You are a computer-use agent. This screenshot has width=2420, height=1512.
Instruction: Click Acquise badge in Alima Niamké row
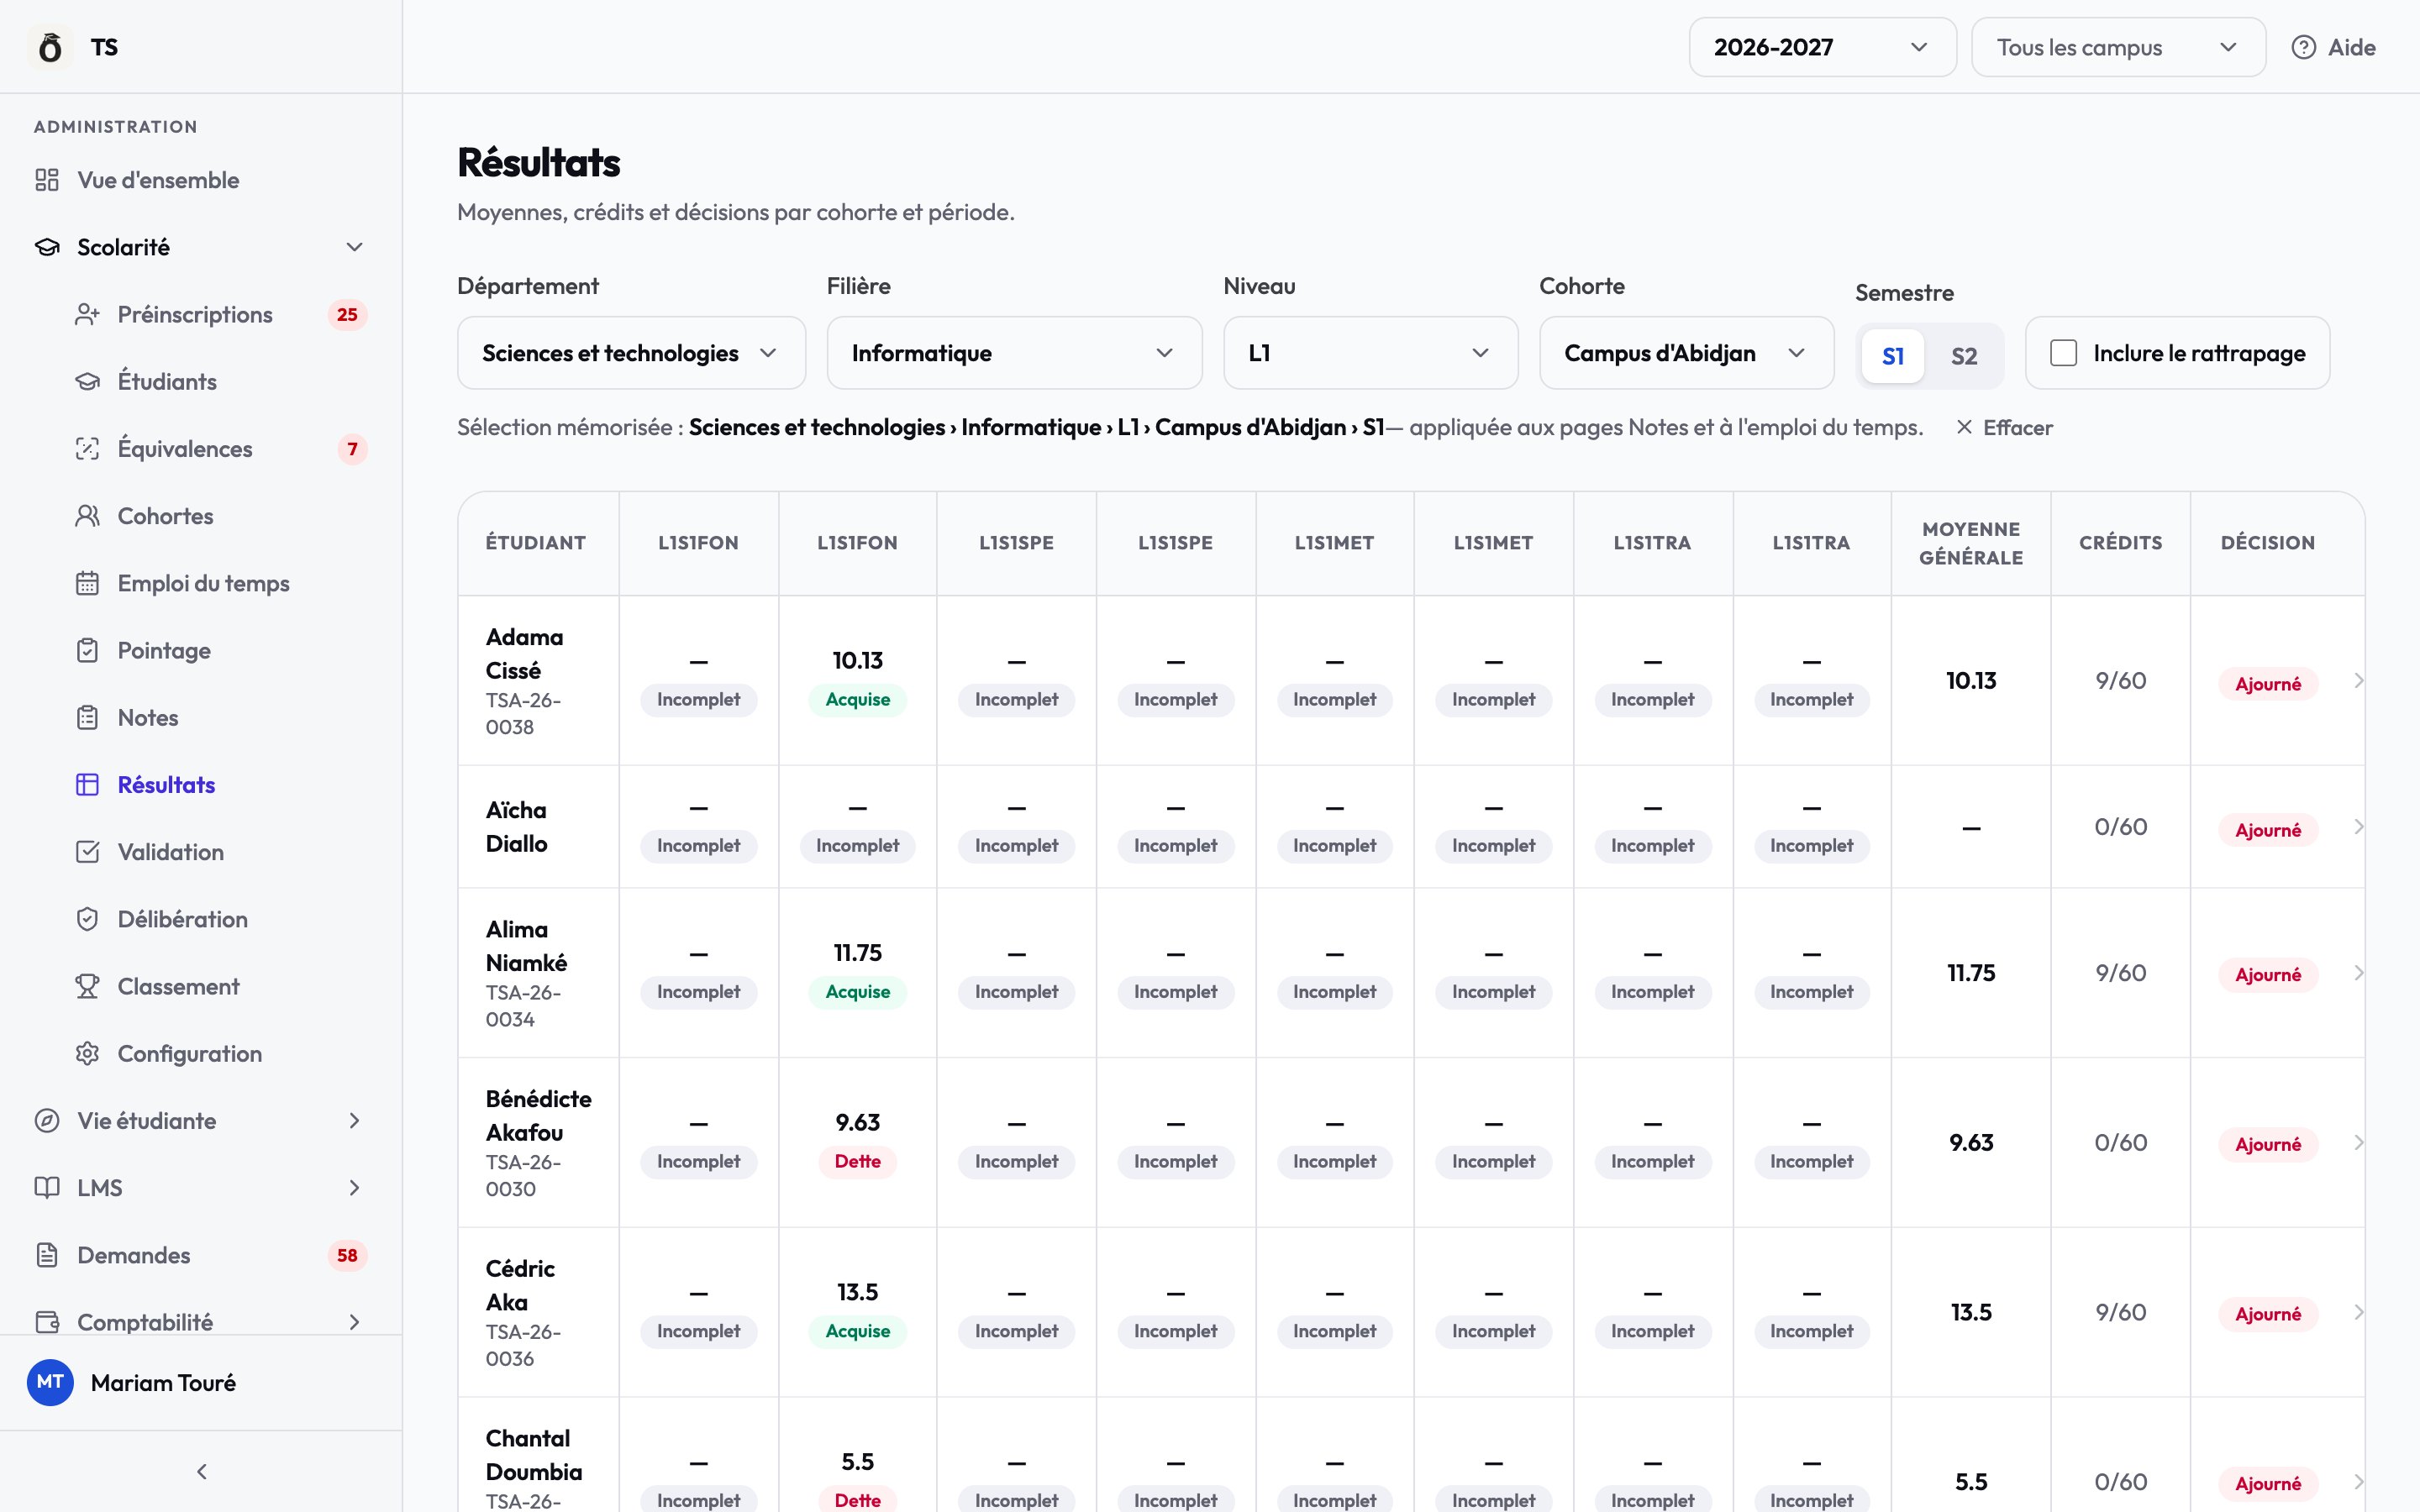[857, 992]
